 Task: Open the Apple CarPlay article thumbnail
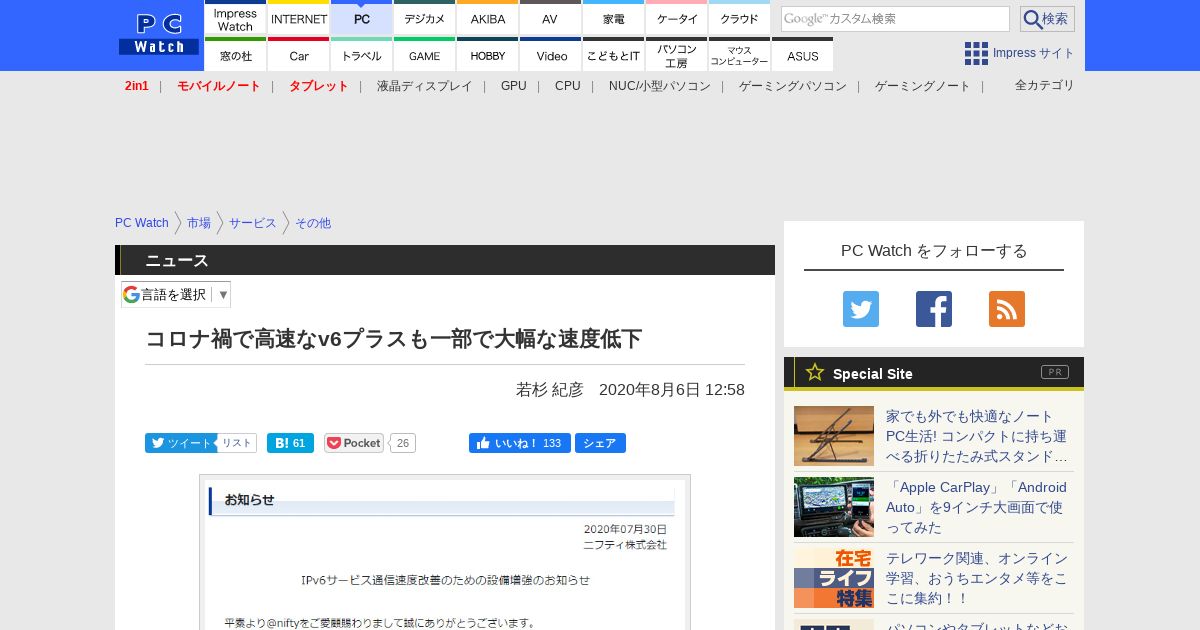click(834, 507)
